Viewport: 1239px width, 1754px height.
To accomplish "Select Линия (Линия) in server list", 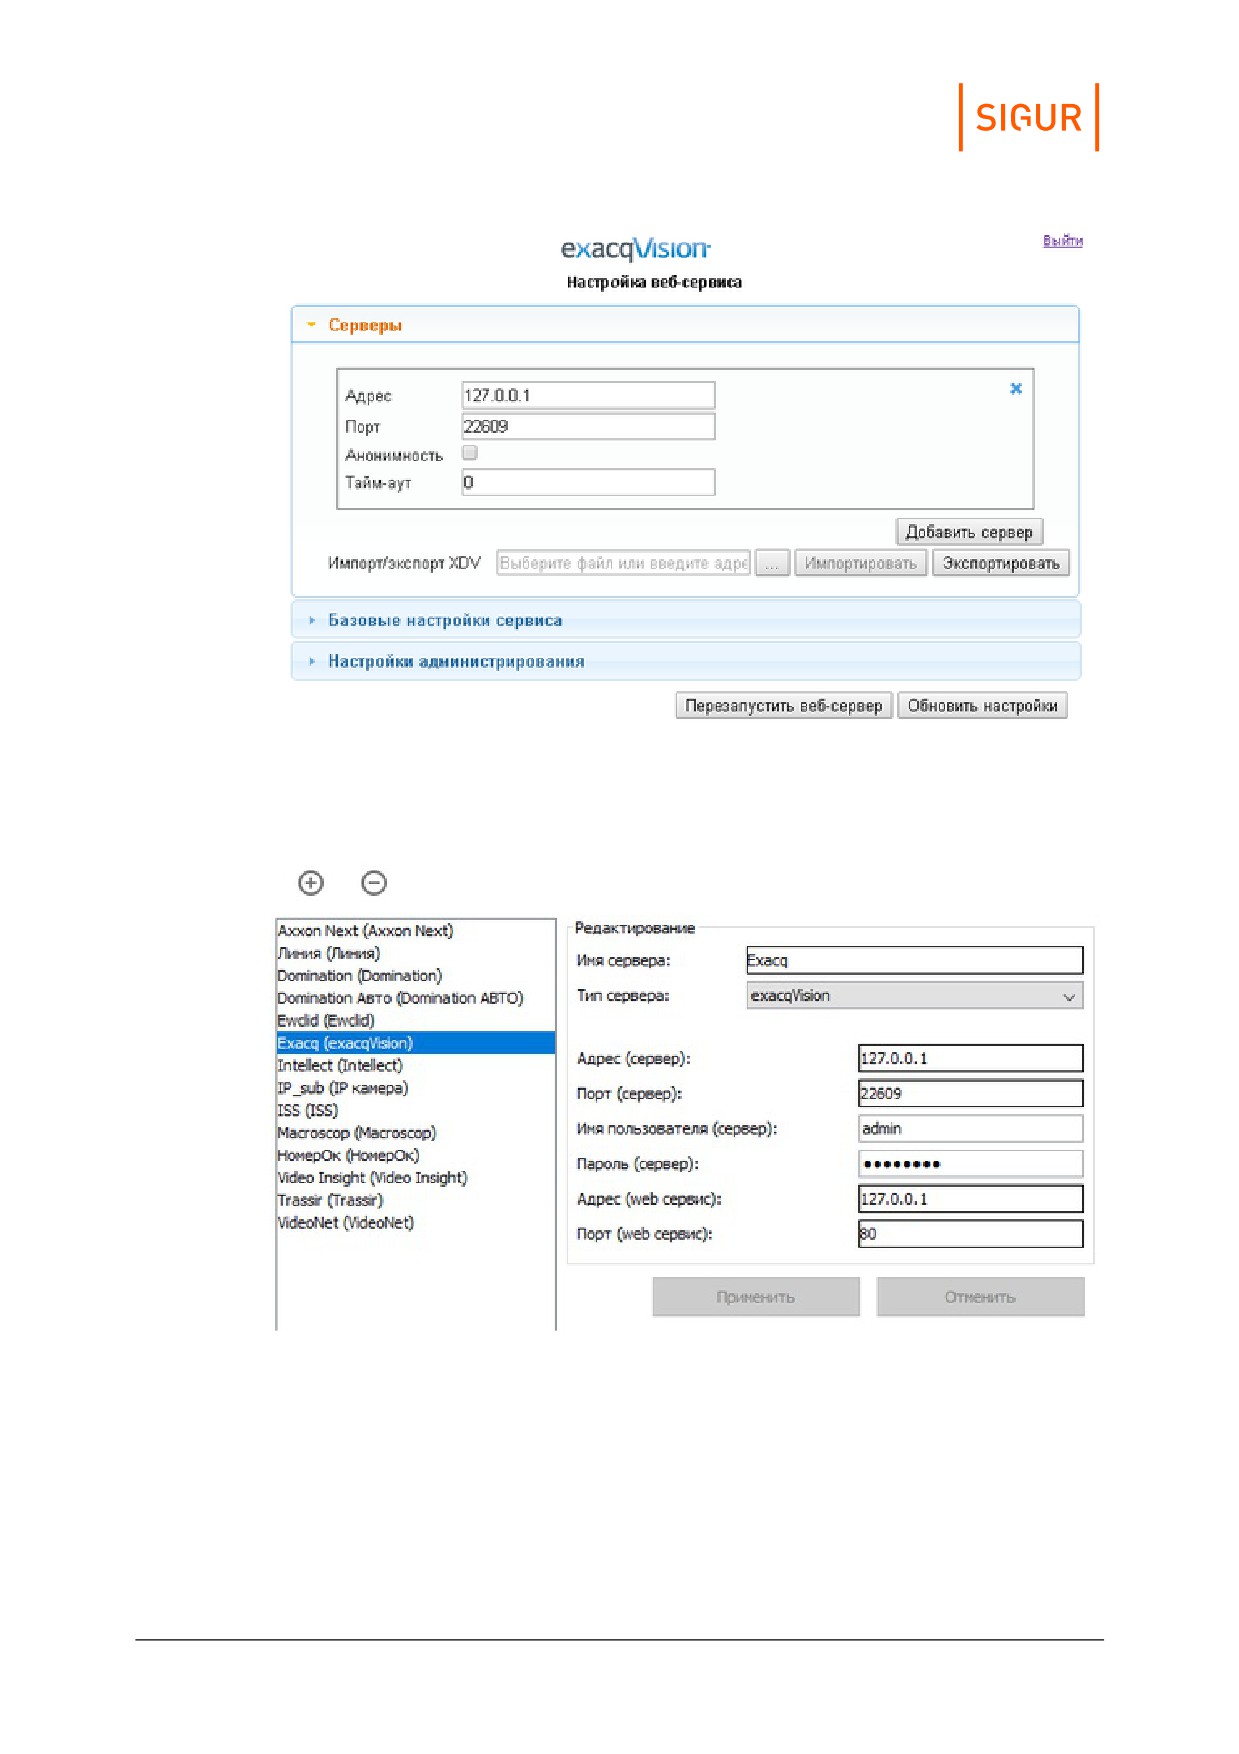I will point(416,953).
